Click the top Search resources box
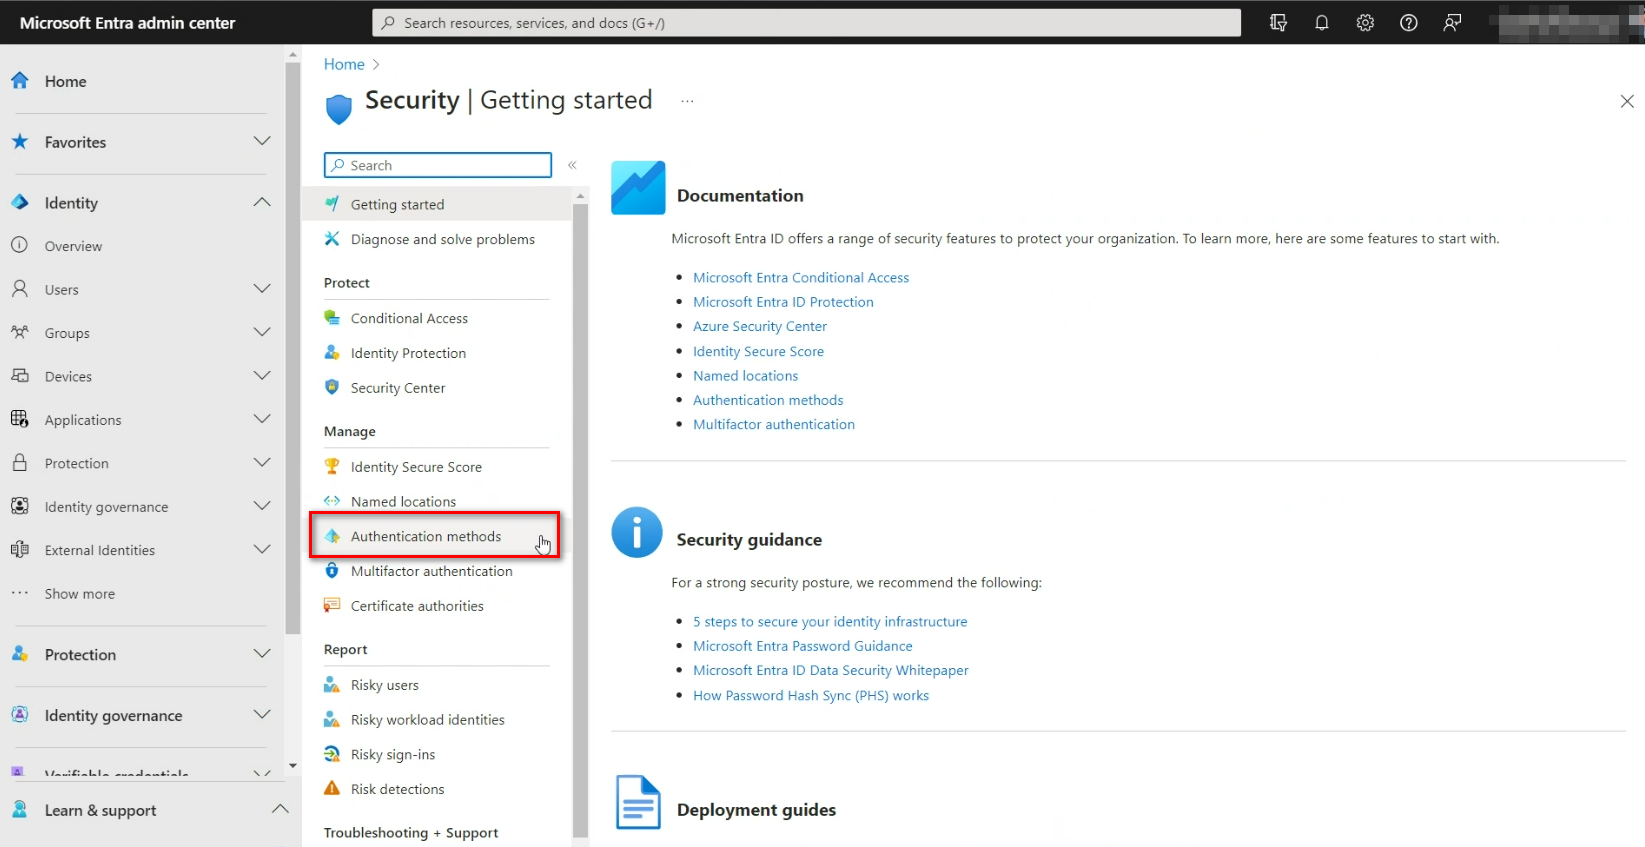The height and width of the screenshot is (847, 1645). point(807,23)
